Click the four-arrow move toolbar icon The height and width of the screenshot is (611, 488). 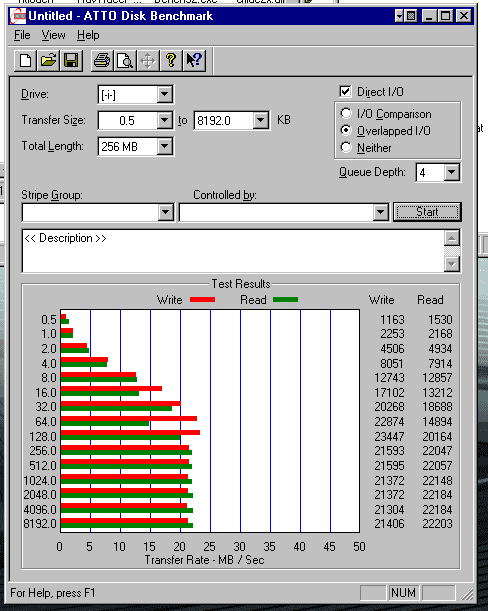click(x=148, y=61)
